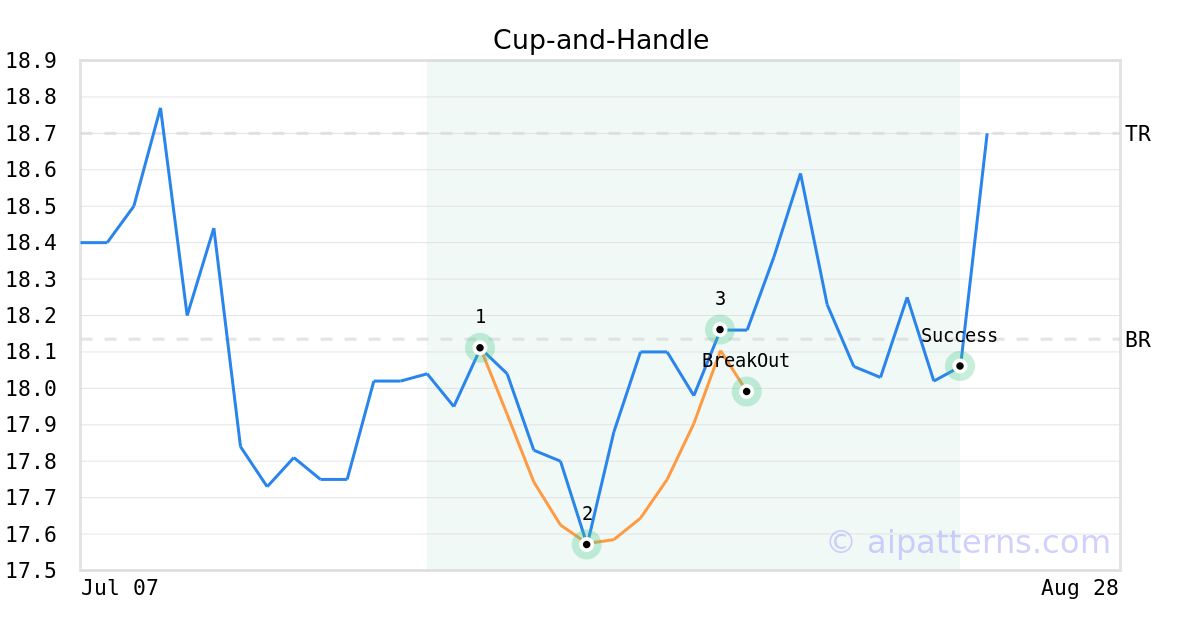Click the blue line peak near 18.6
This screenshot has width=1200, height=630.
(x=800, y=174)
